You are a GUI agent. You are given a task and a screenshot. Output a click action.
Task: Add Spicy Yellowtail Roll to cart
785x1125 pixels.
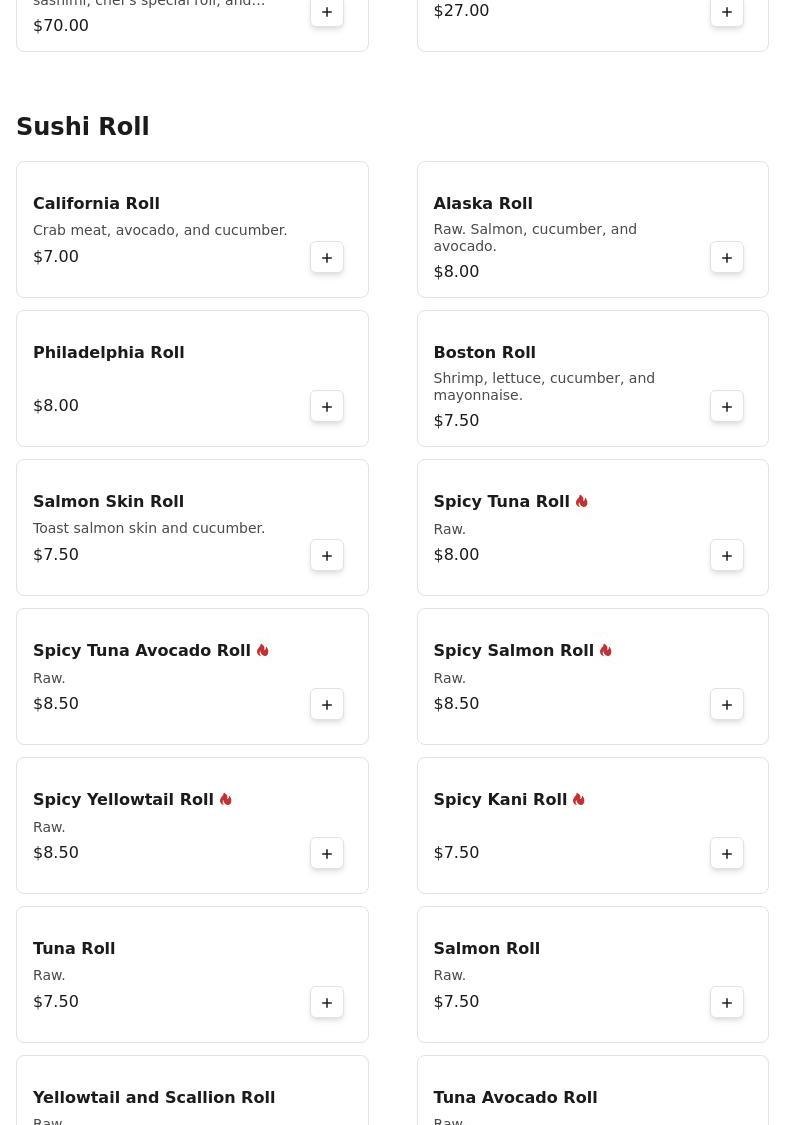(x=327, y=854)
